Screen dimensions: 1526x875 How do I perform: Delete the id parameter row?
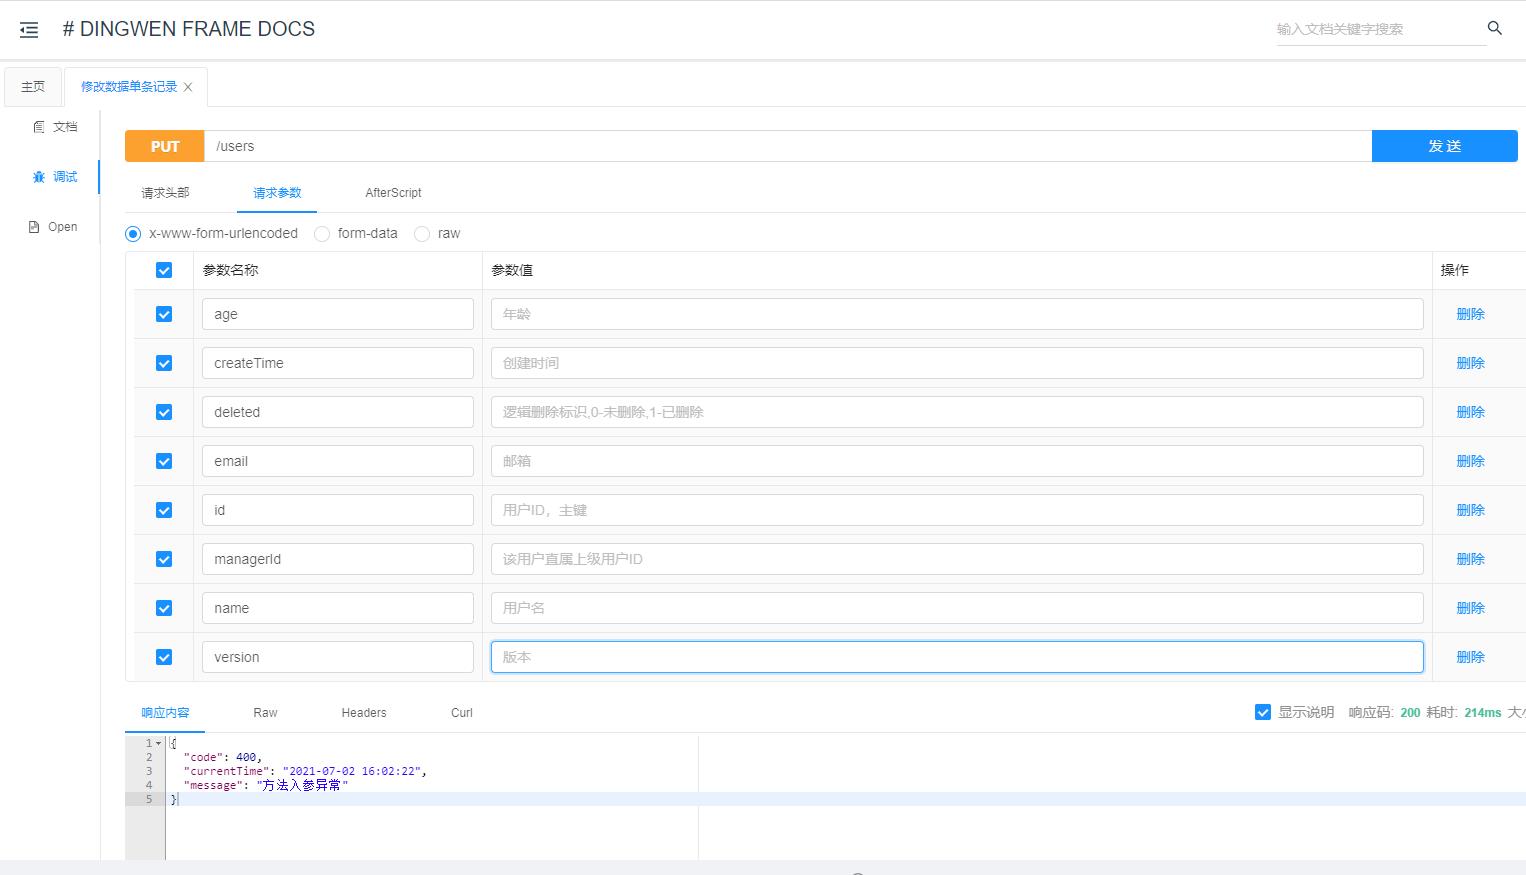pos(1470,510)
